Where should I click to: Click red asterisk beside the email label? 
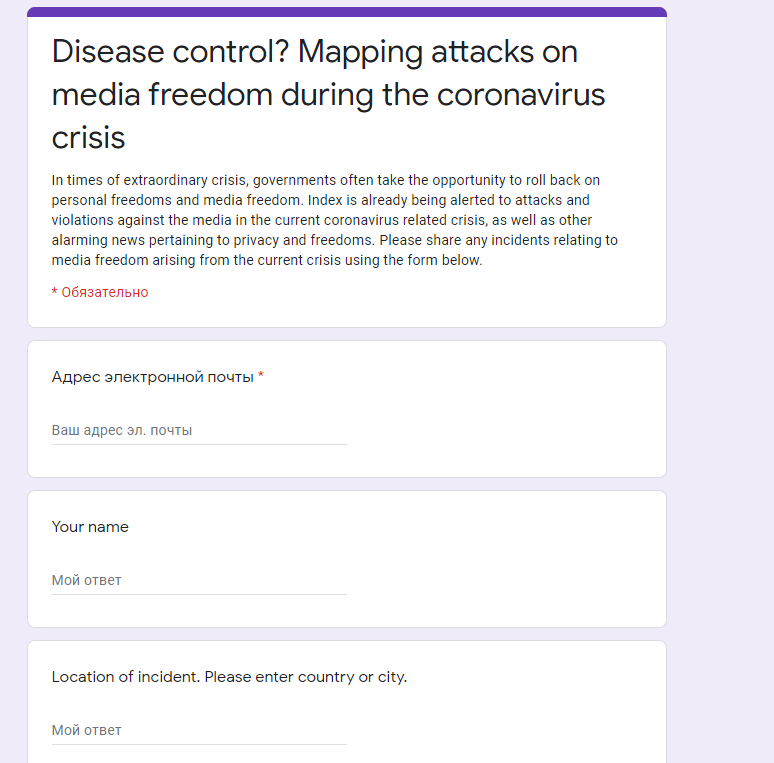(261, 377)
